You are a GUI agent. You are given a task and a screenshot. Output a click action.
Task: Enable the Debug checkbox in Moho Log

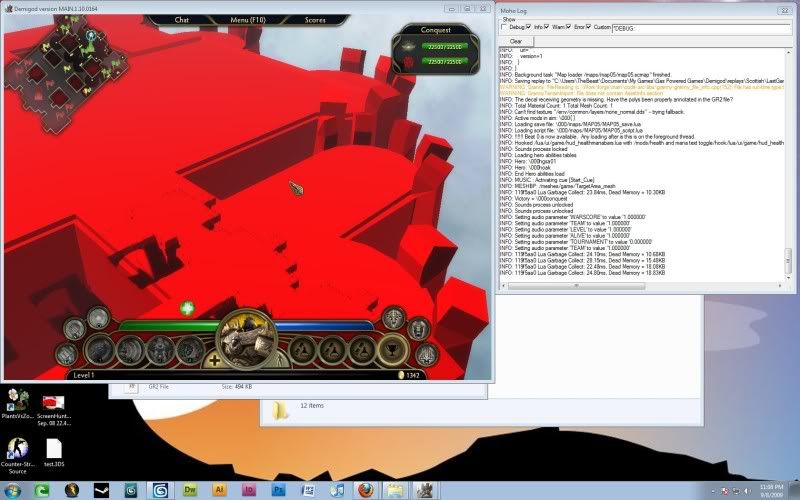[x=504, y=27]
